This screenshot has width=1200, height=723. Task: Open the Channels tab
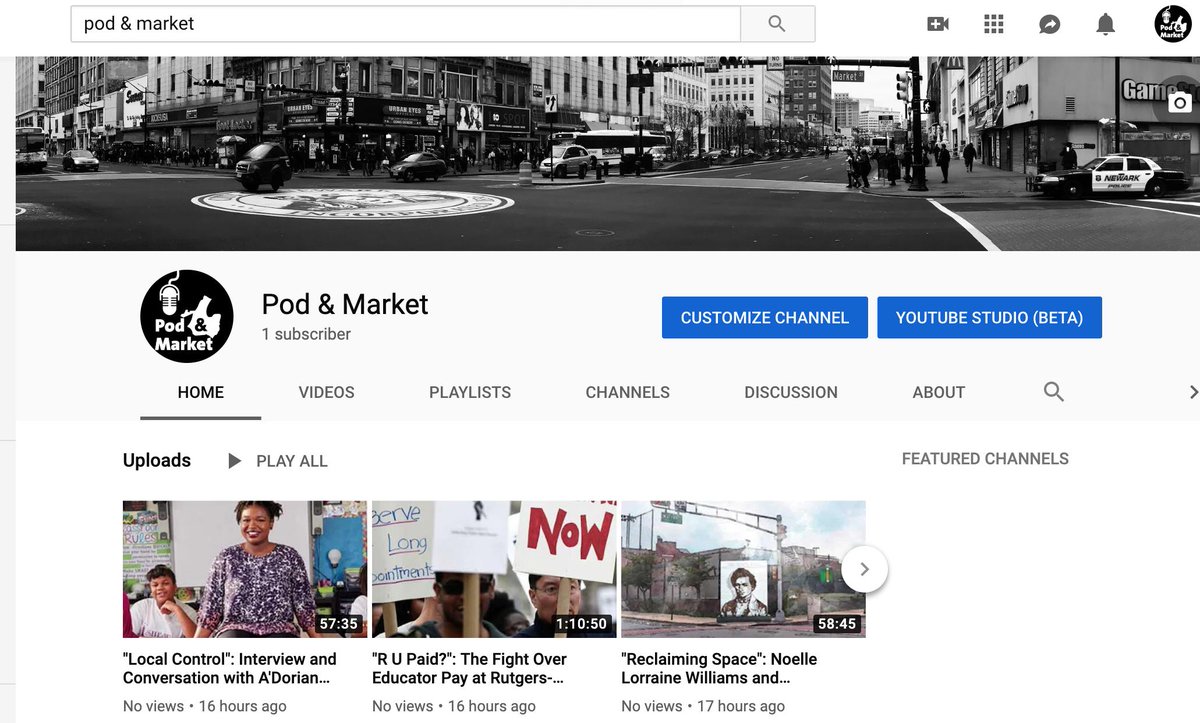[628, 392]
